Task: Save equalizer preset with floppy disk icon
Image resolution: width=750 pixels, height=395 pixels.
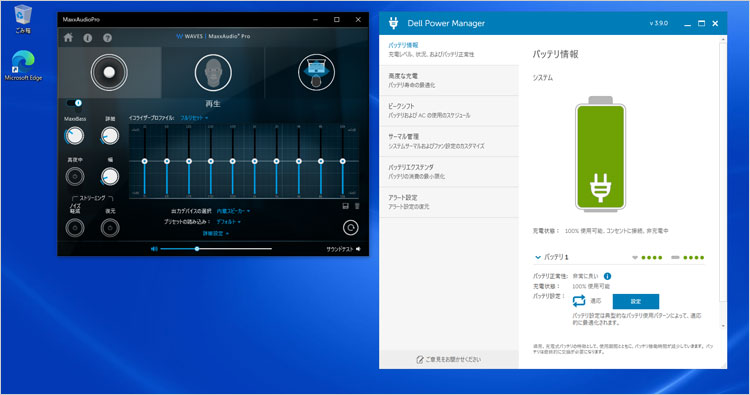Action: point(345,206)
